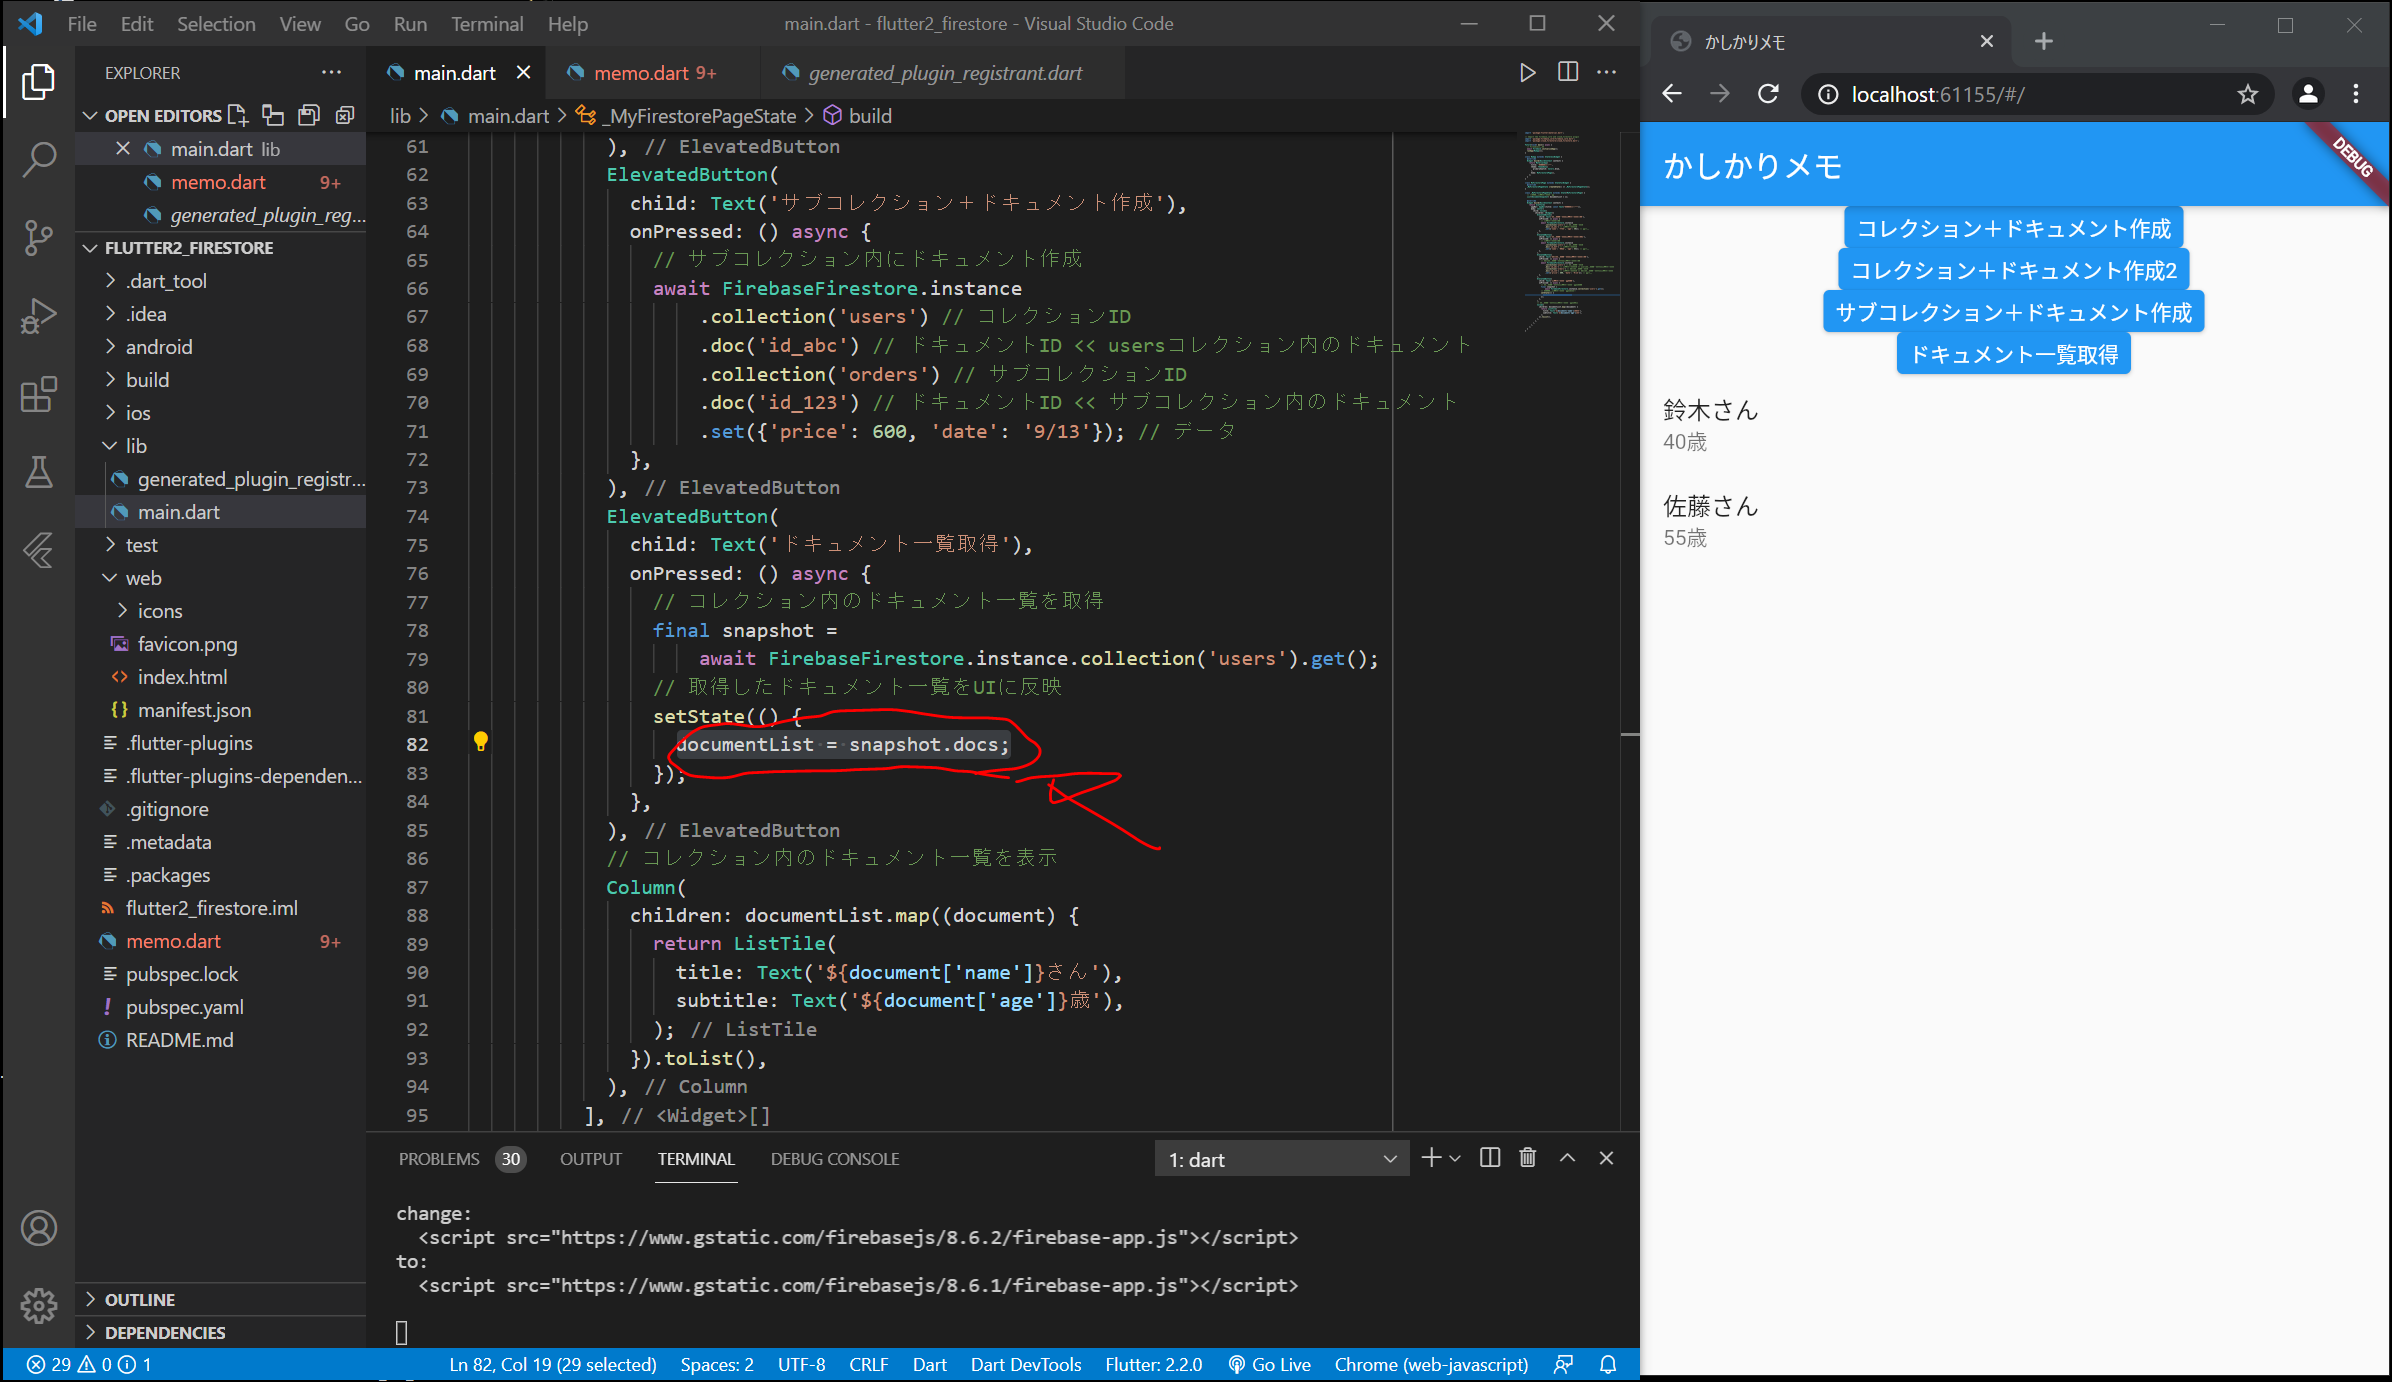The image size is (2392, 1382).
Task: Bookmark page with the star icon
Action: 2248,94
